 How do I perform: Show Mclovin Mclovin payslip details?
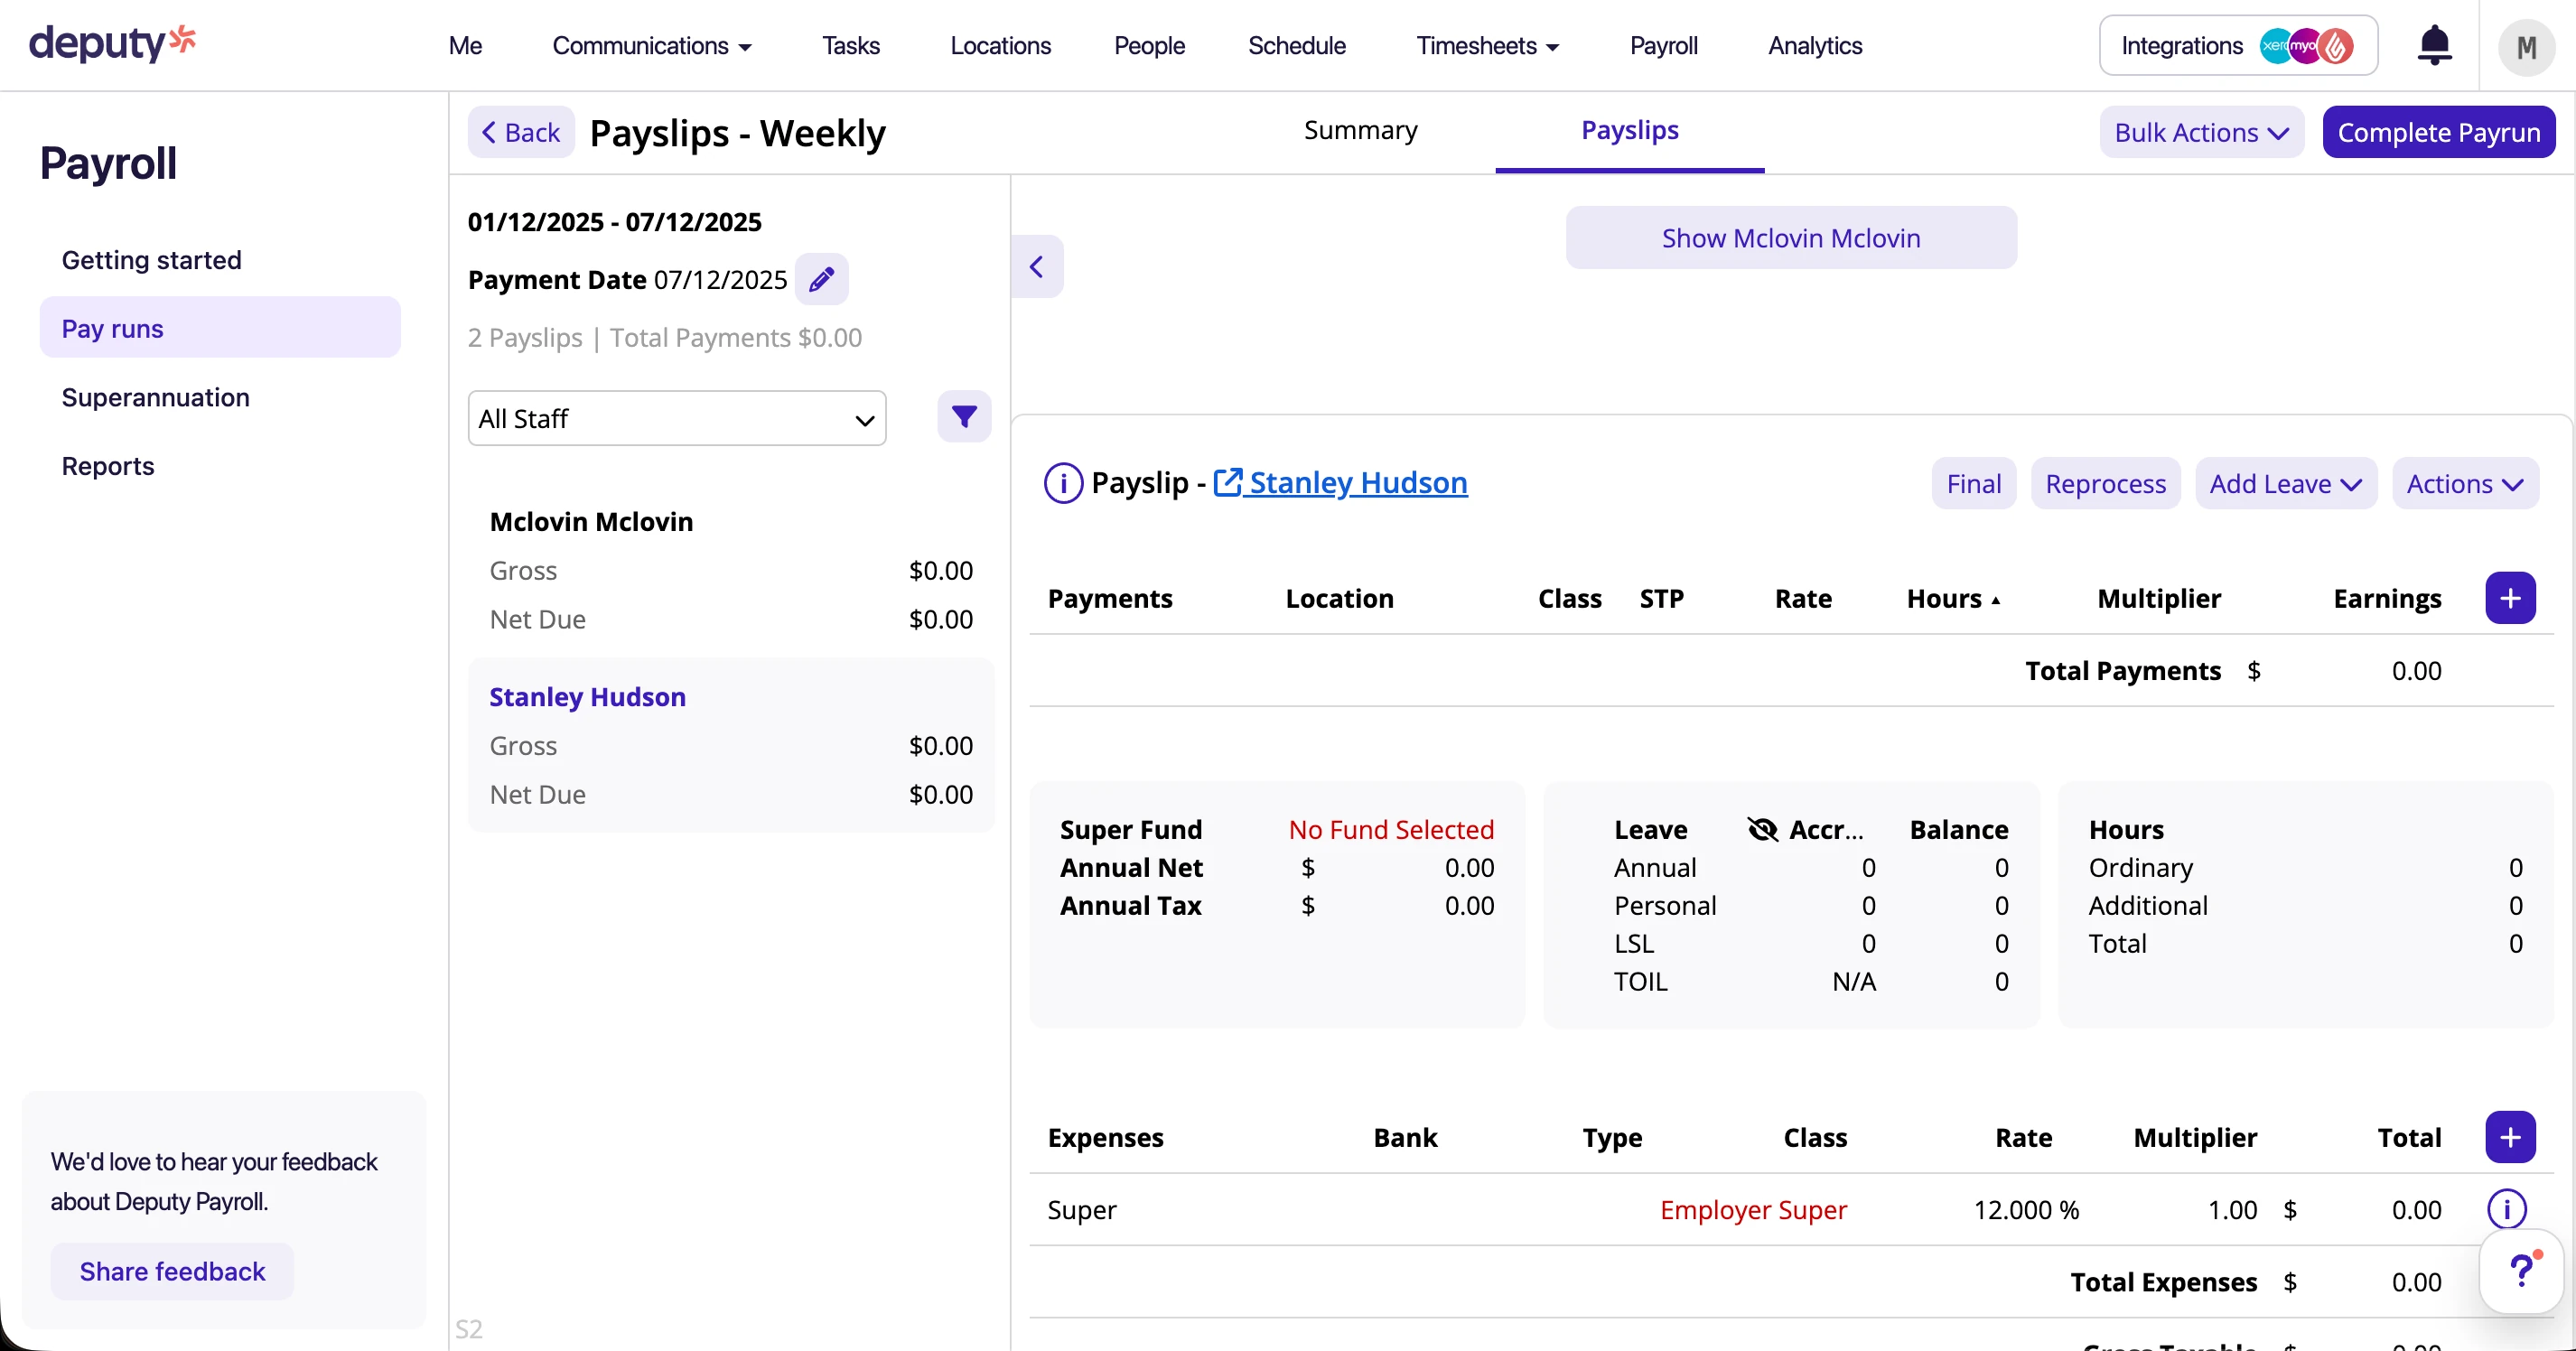point(1790,237)
